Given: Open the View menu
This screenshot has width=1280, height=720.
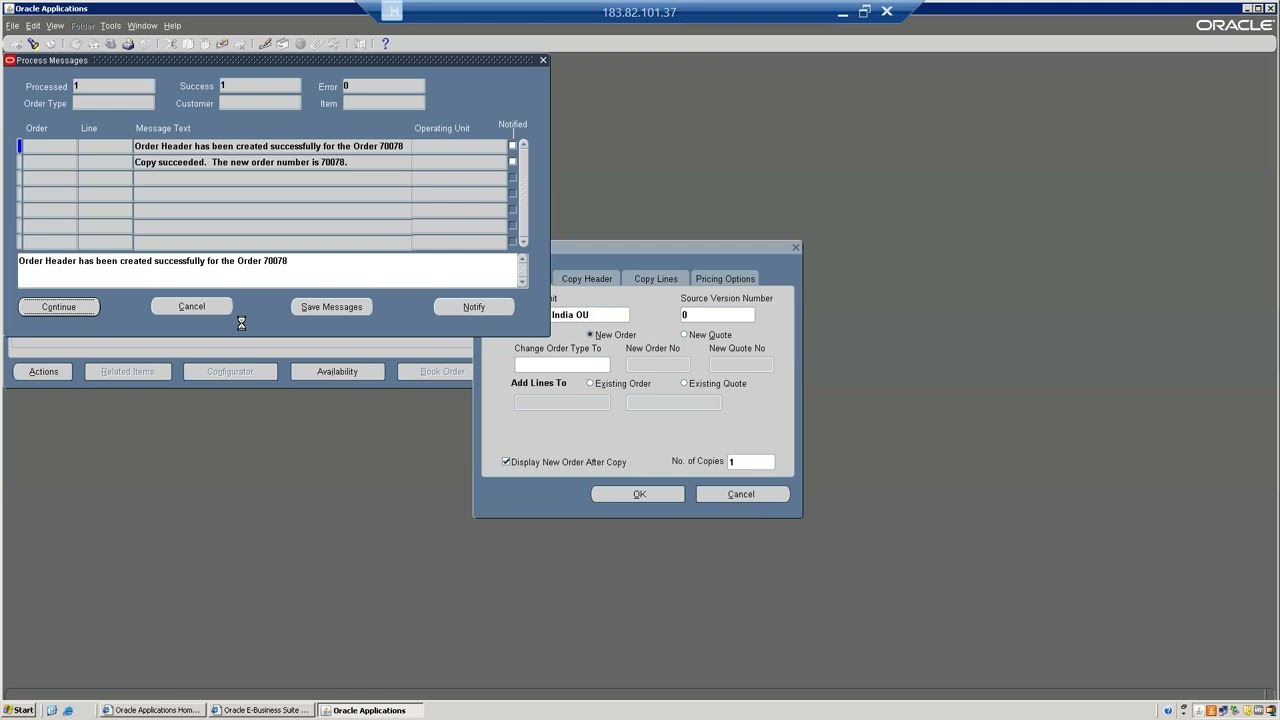Looking at the screenshot, I should pos(55,26).
